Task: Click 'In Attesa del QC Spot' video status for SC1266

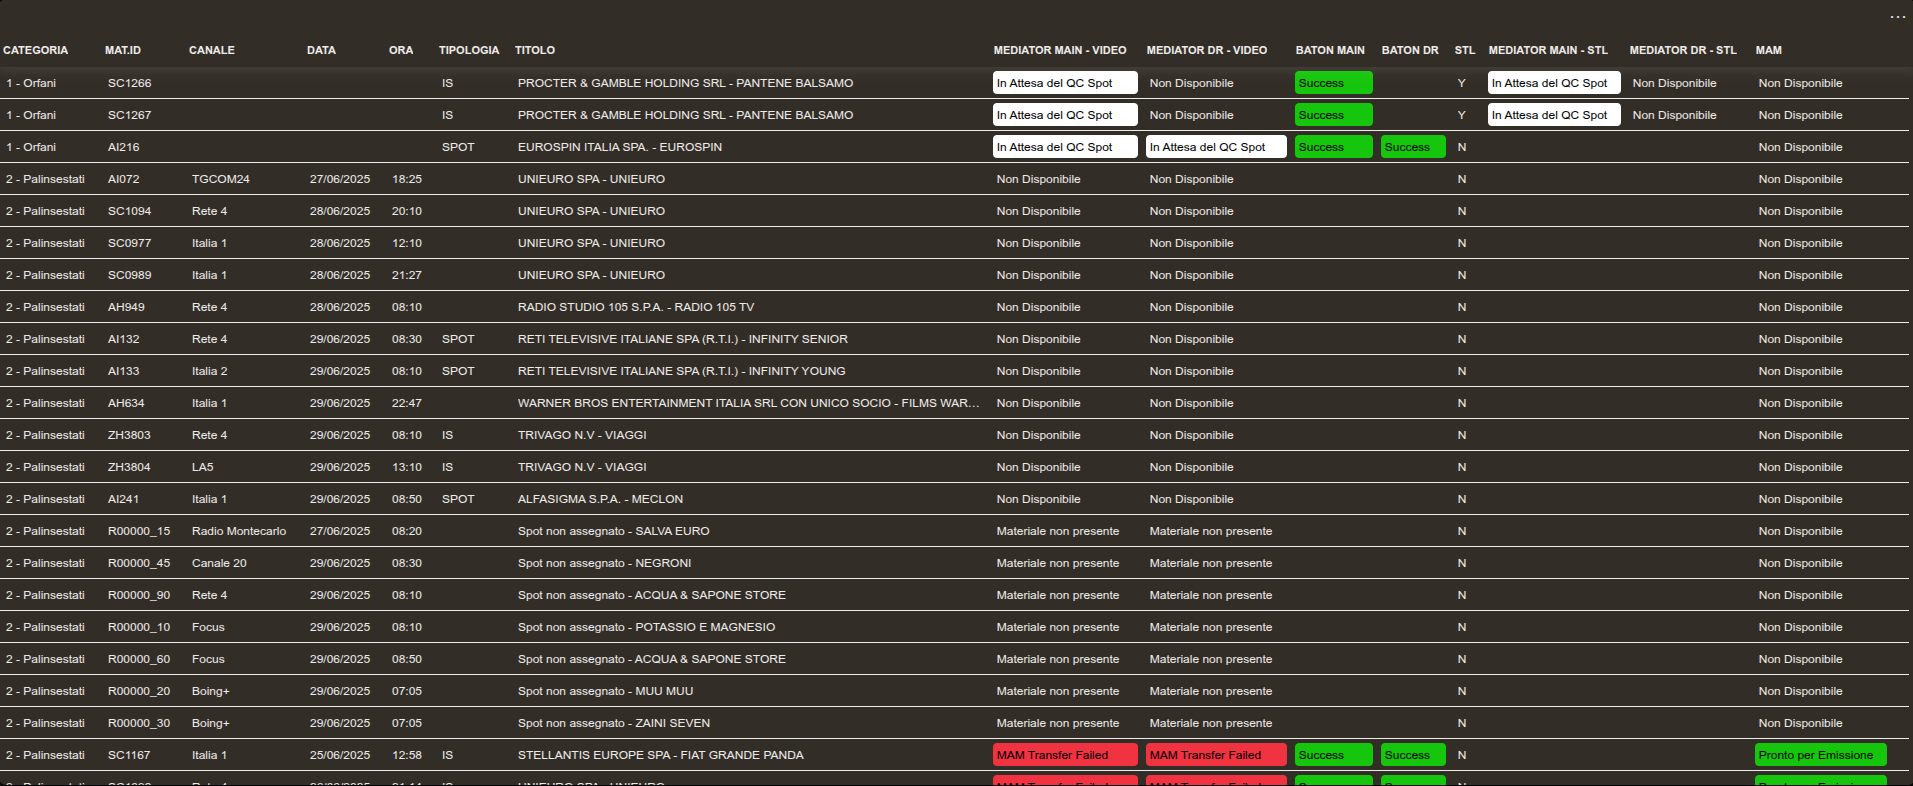Action: (x=1065, y=83)
